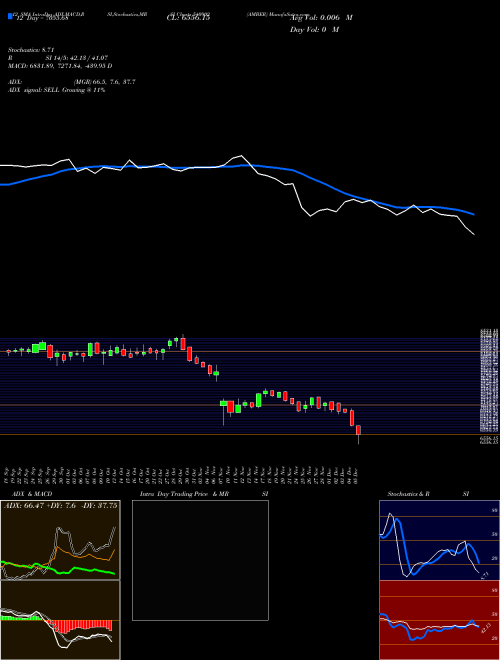This screenshot has width=500, height=660.
Task: Click the 'Stochastics & R' panel title
Action: click(408, 494)
